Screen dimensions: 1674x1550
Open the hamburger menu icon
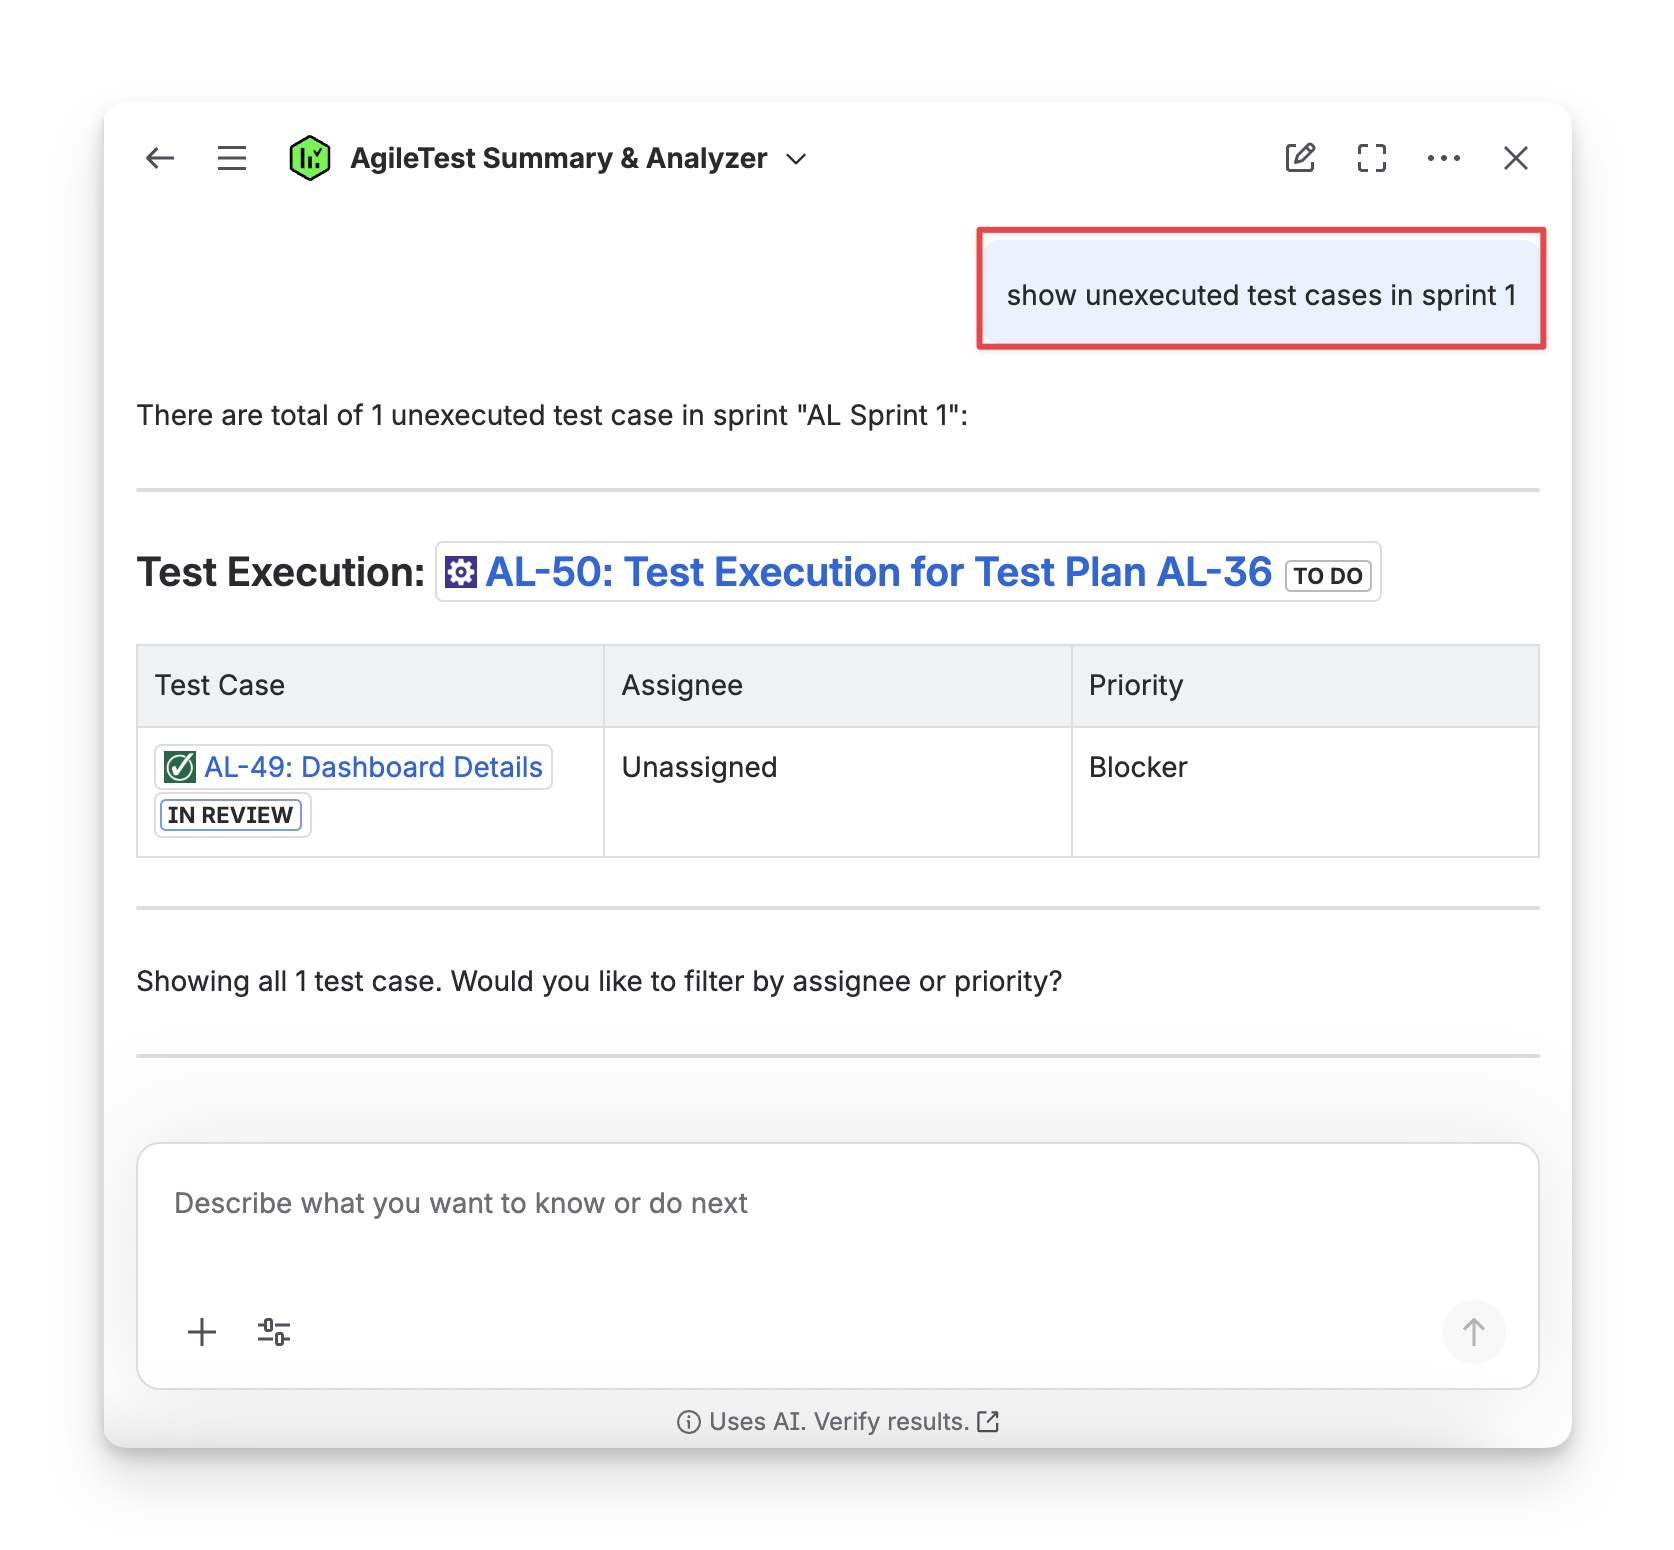point(232,158)
